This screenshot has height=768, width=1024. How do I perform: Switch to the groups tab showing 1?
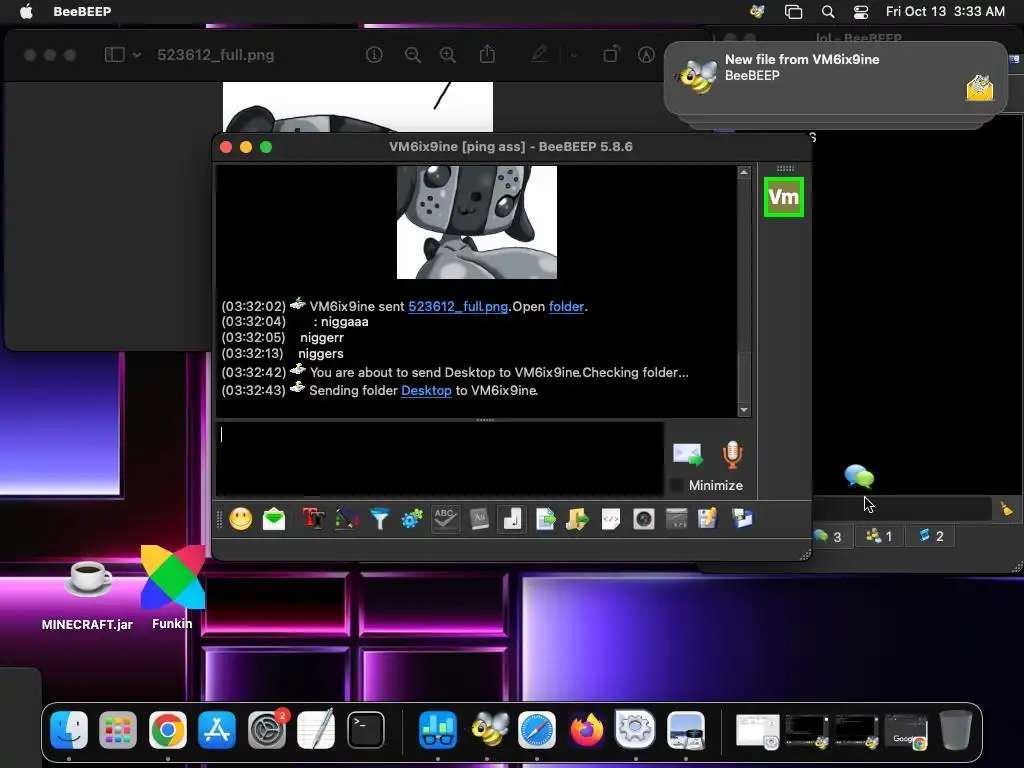coord(879,536)
